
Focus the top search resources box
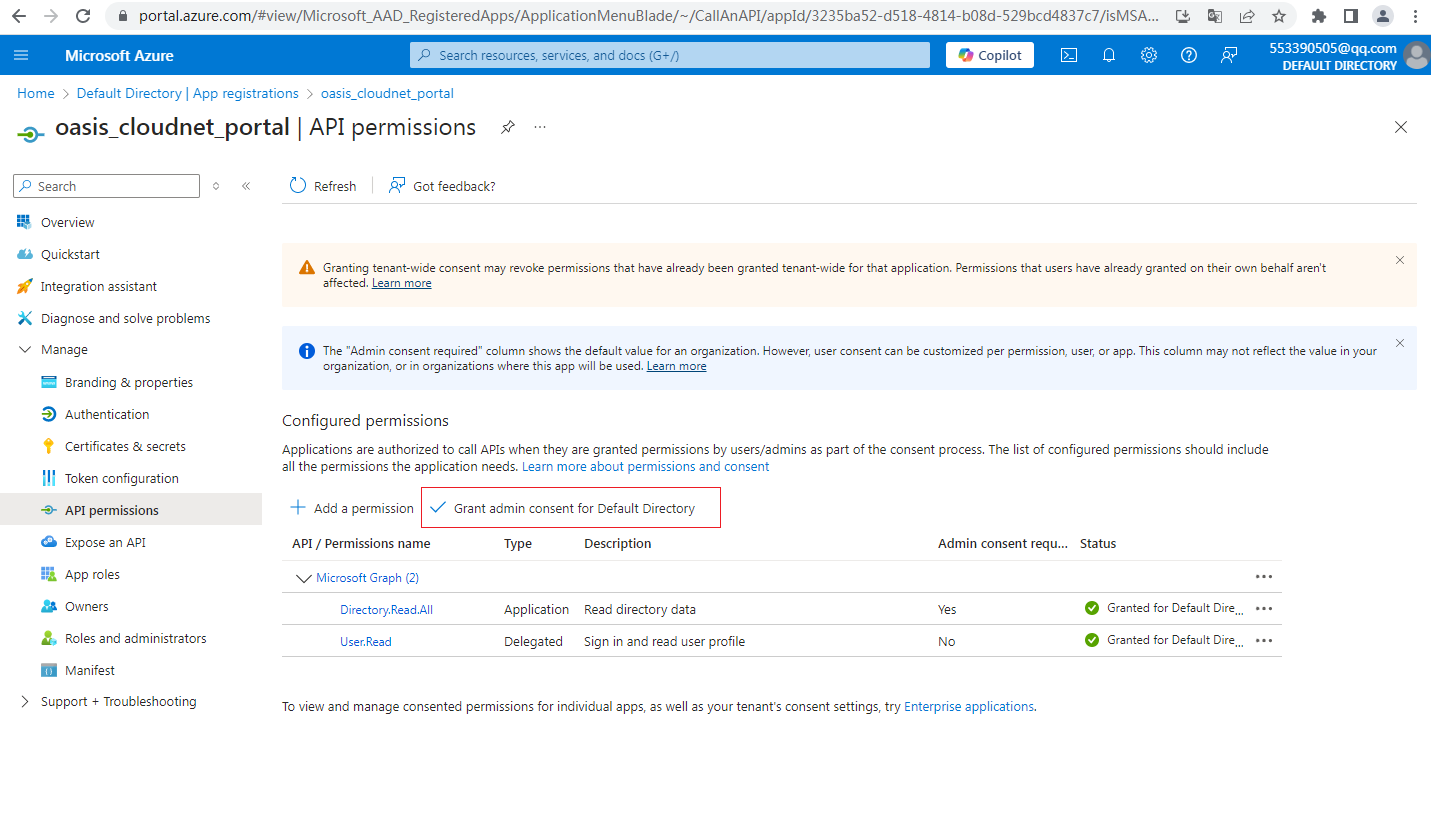click(x=670, y=55)
